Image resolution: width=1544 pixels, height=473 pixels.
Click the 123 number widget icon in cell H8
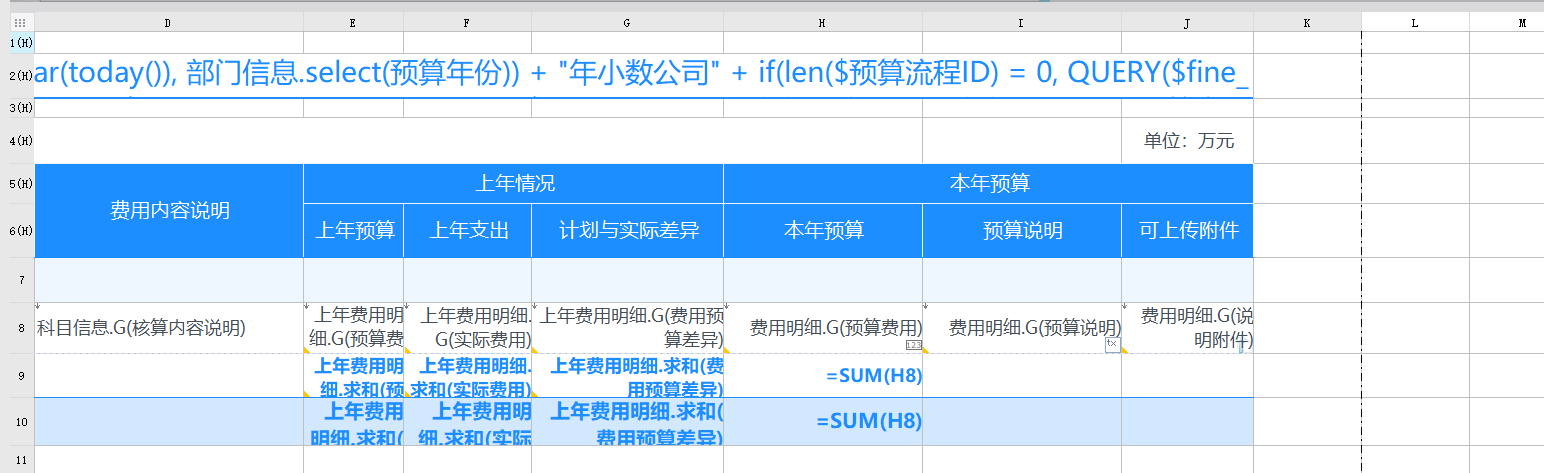click(913, 345)
